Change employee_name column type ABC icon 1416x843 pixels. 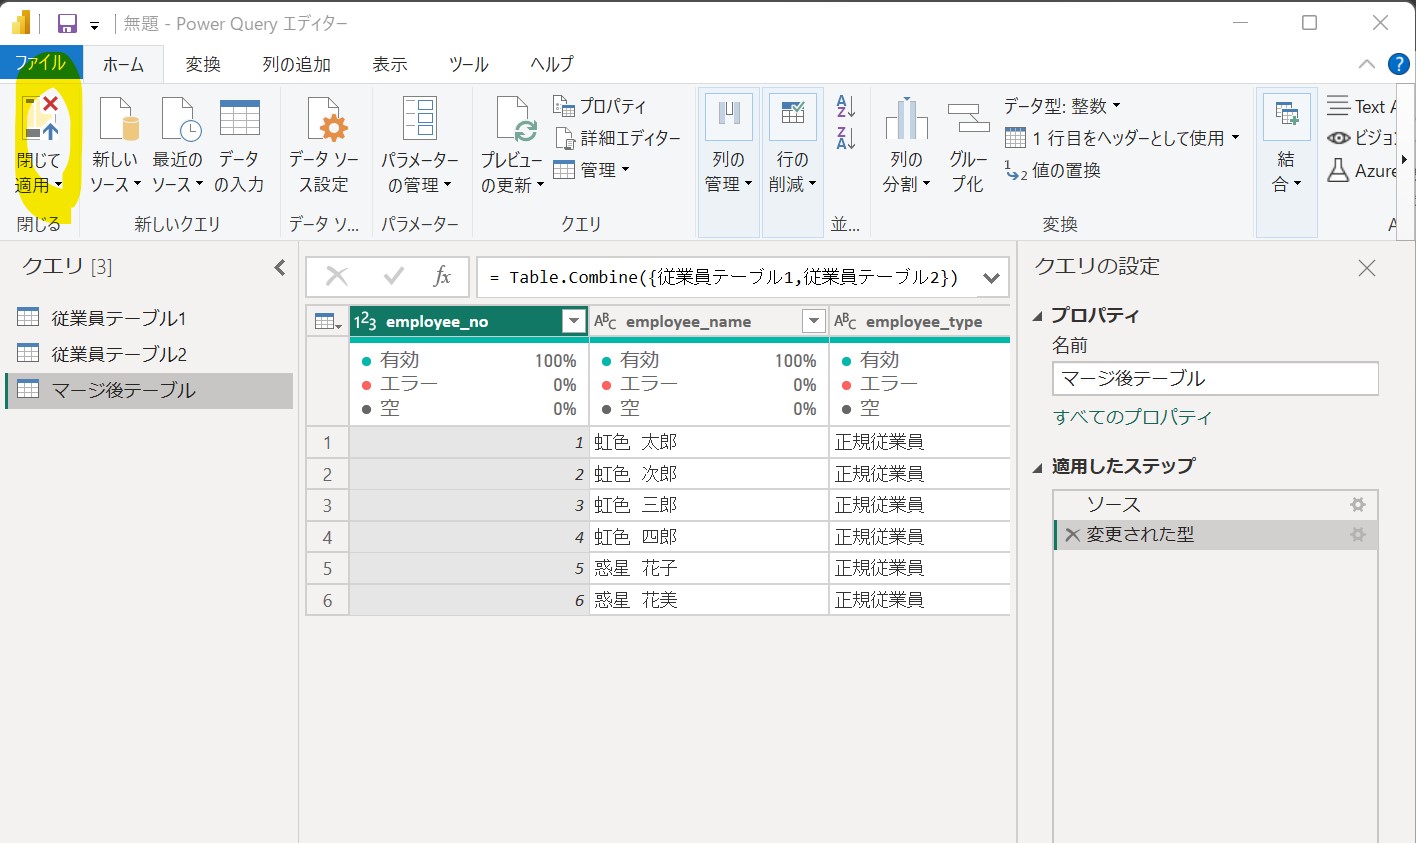coord(605,321)
